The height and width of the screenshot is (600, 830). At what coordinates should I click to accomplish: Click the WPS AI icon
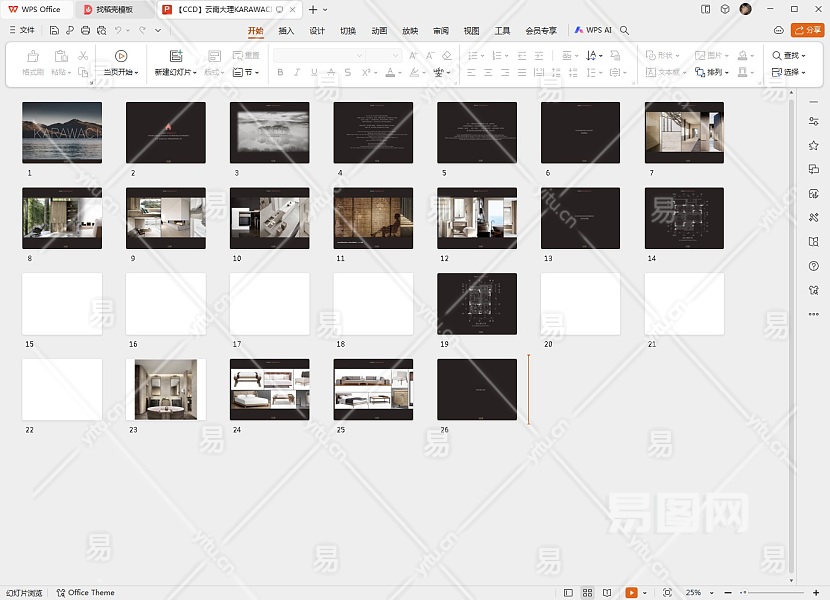(x=593, y=31)
